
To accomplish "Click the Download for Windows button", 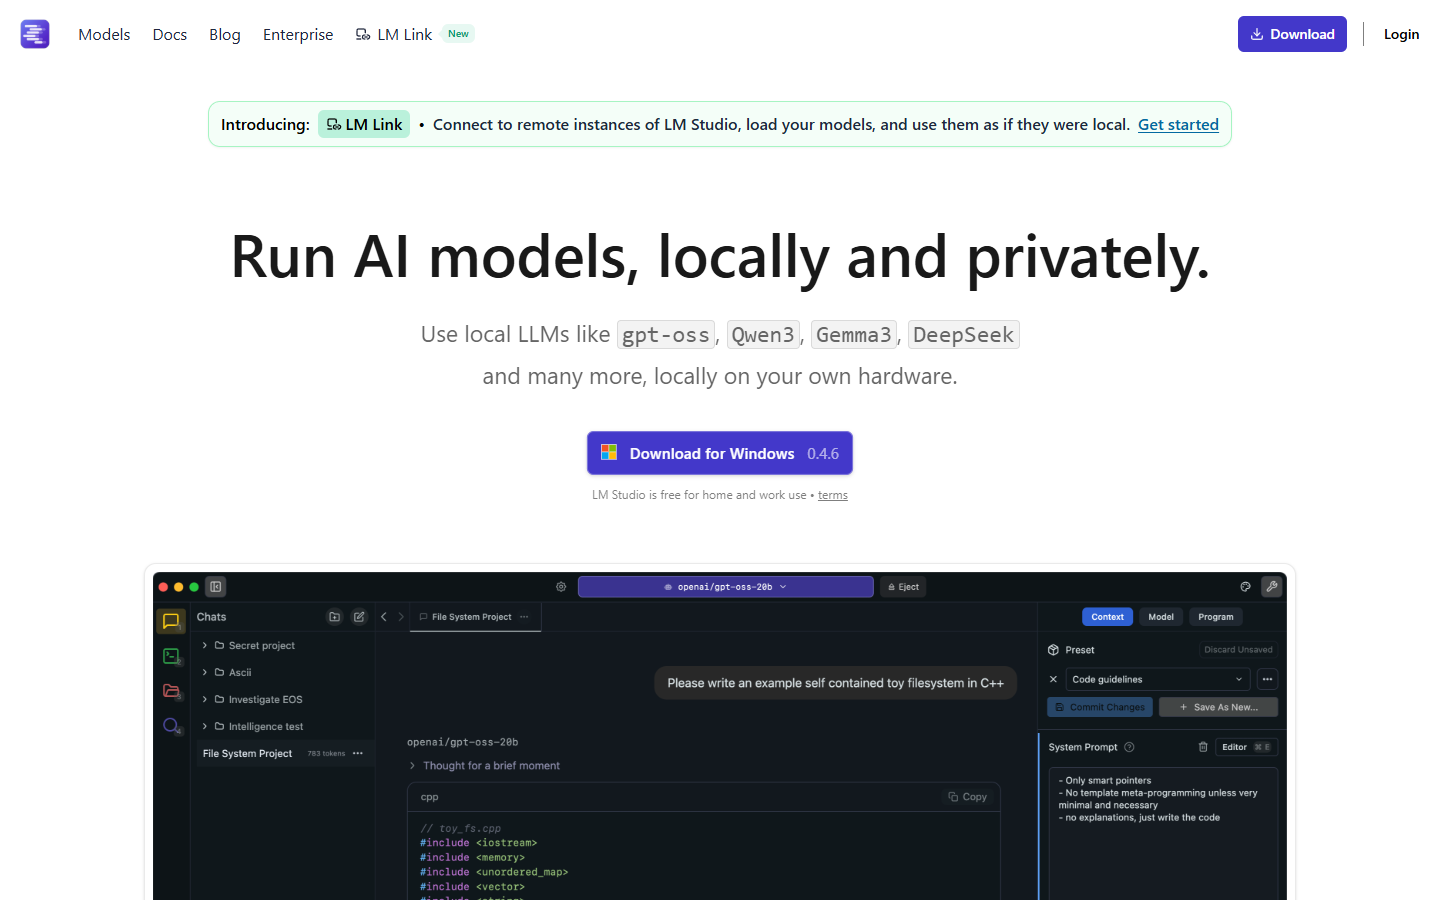I will (x=720, y=453).
